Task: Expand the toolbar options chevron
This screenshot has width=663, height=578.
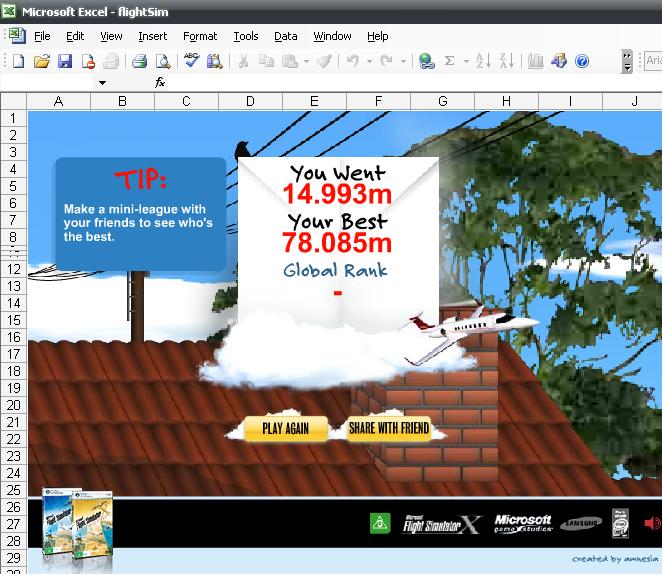Action: coord(627,61)
